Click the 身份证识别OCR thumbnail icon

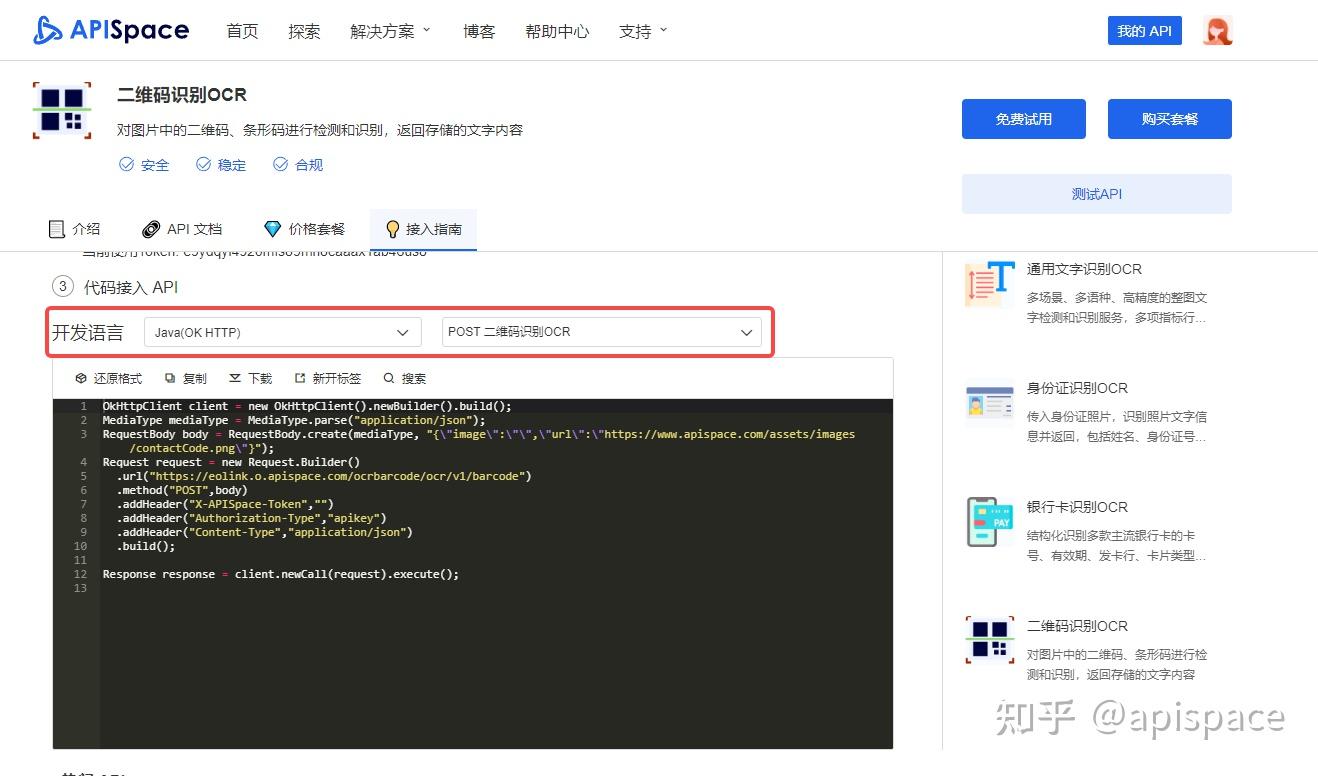(988, 404)
